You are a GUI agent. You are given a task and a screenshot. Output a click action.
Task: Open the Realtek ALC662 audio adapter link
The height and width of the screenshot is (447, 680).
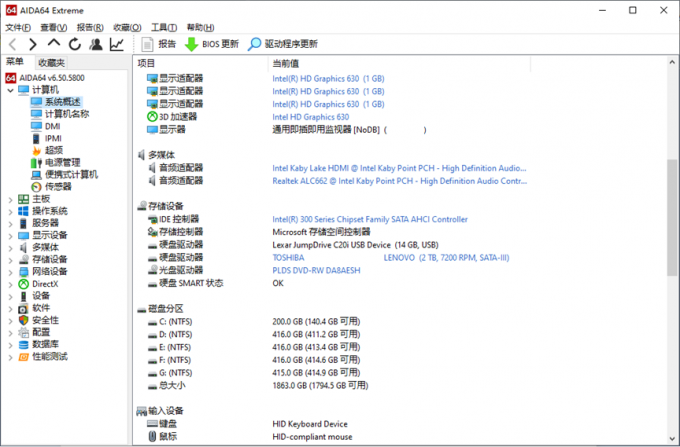pos(399,181)
